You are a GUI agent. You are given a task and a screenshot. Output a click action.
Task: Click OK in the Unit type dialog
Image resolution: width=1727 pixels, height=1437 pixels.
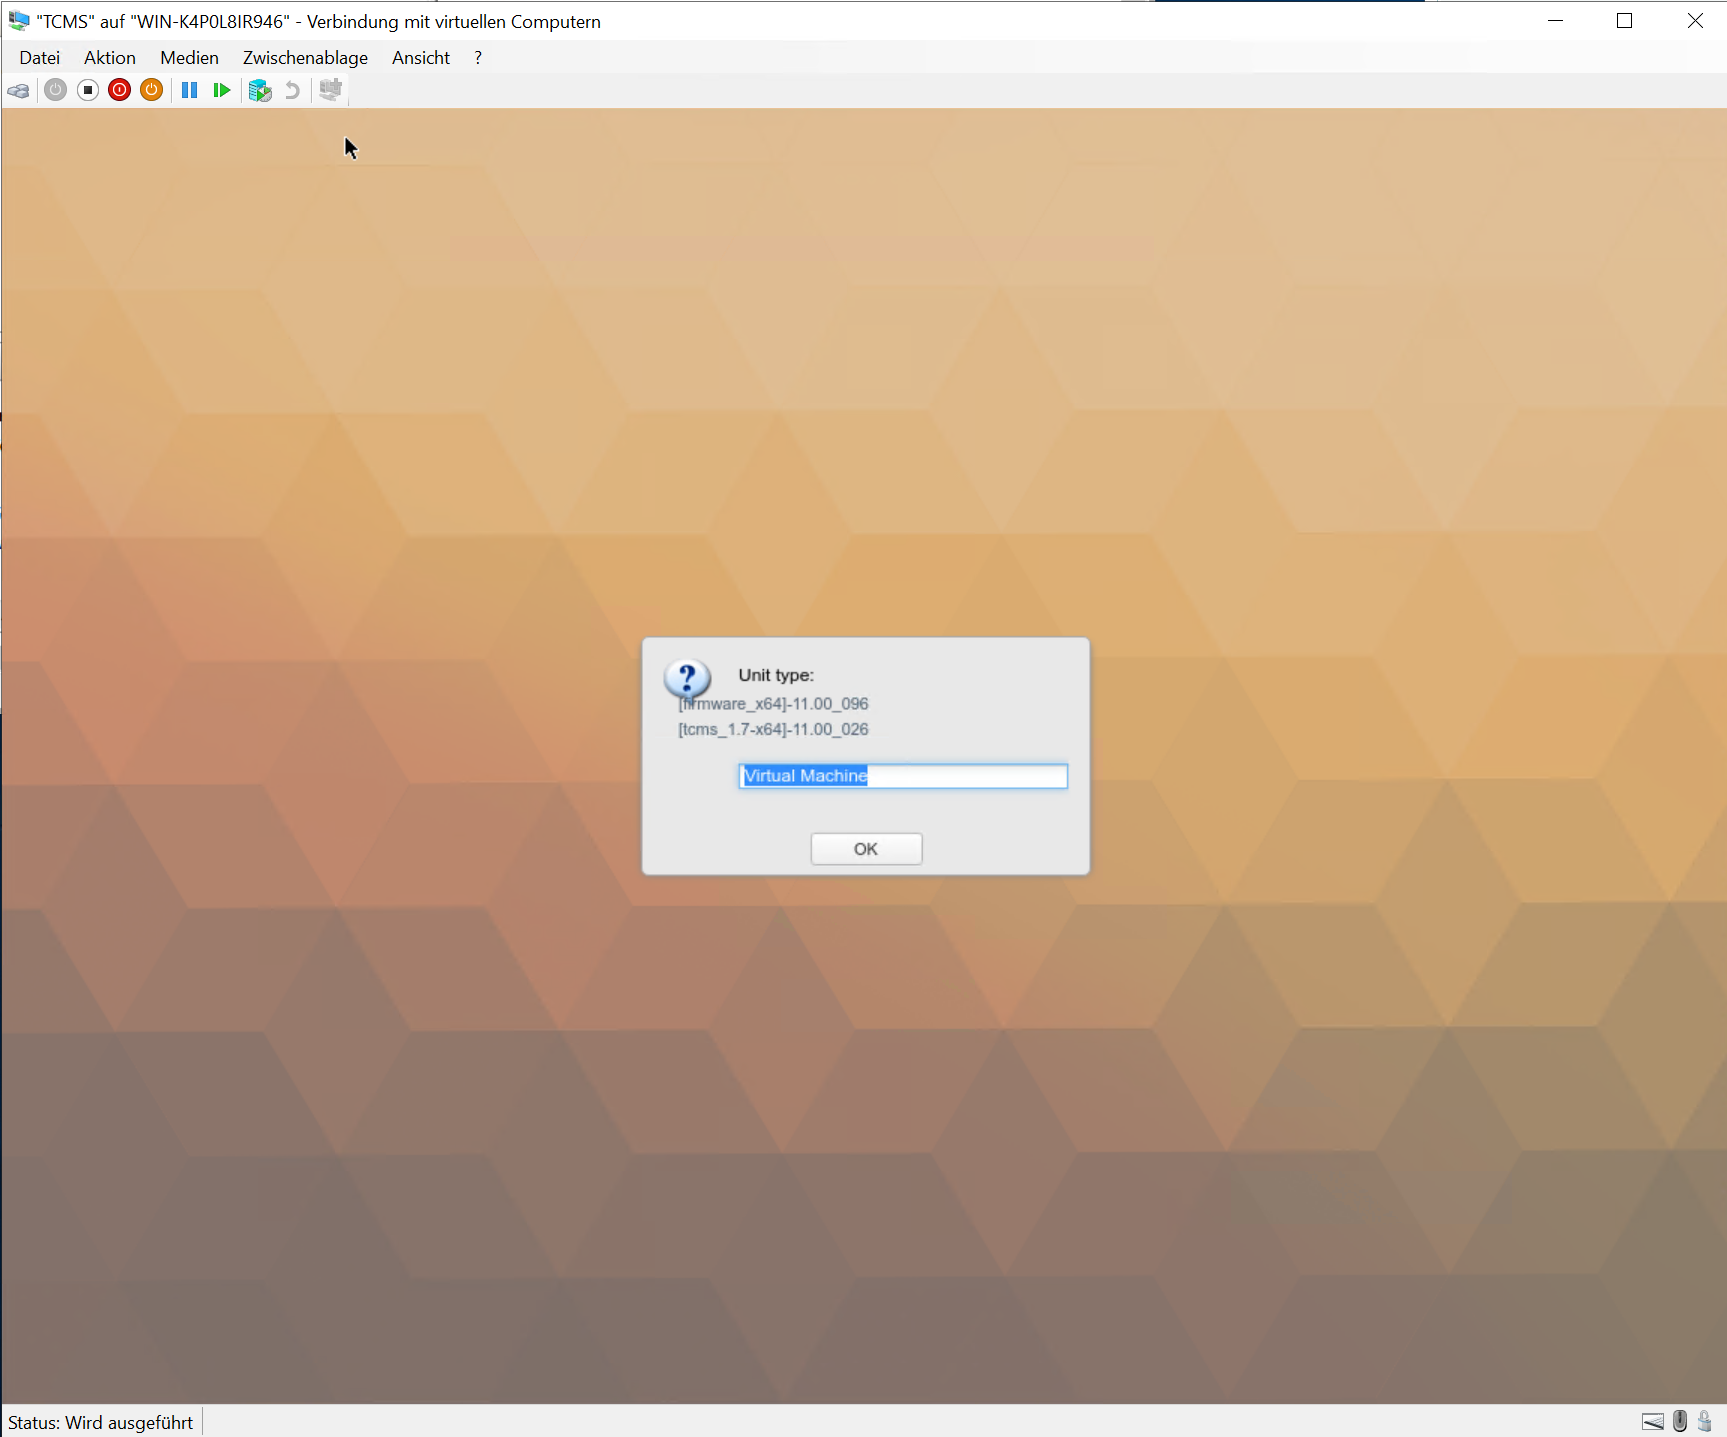[x=866, y=849]
